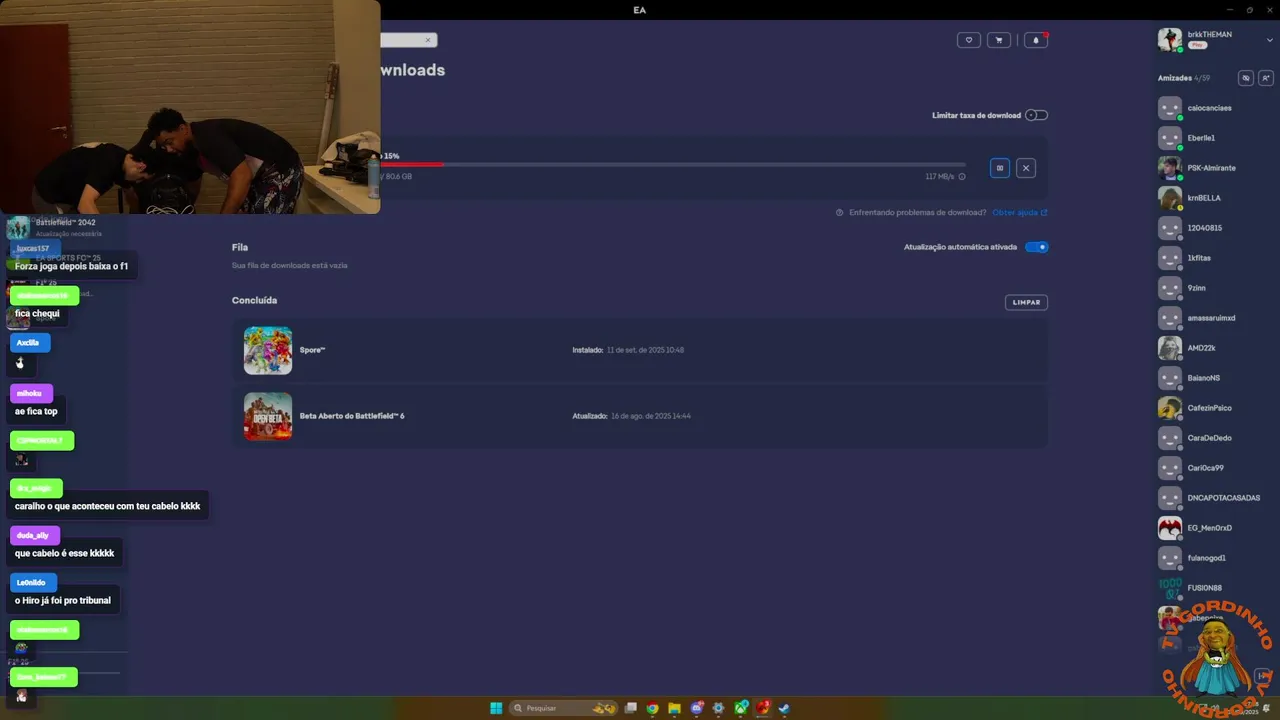Toggle Limitar taxa de download switch
This screenshot has width=1280, height=720.
coord(1037,115)
